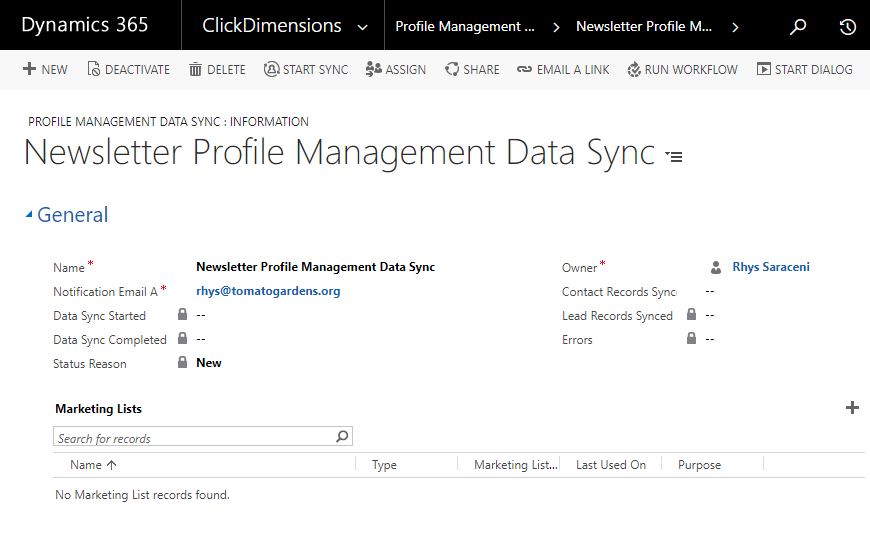
Task: Click the Delete trash can icon
Action: tap(195, 69)
